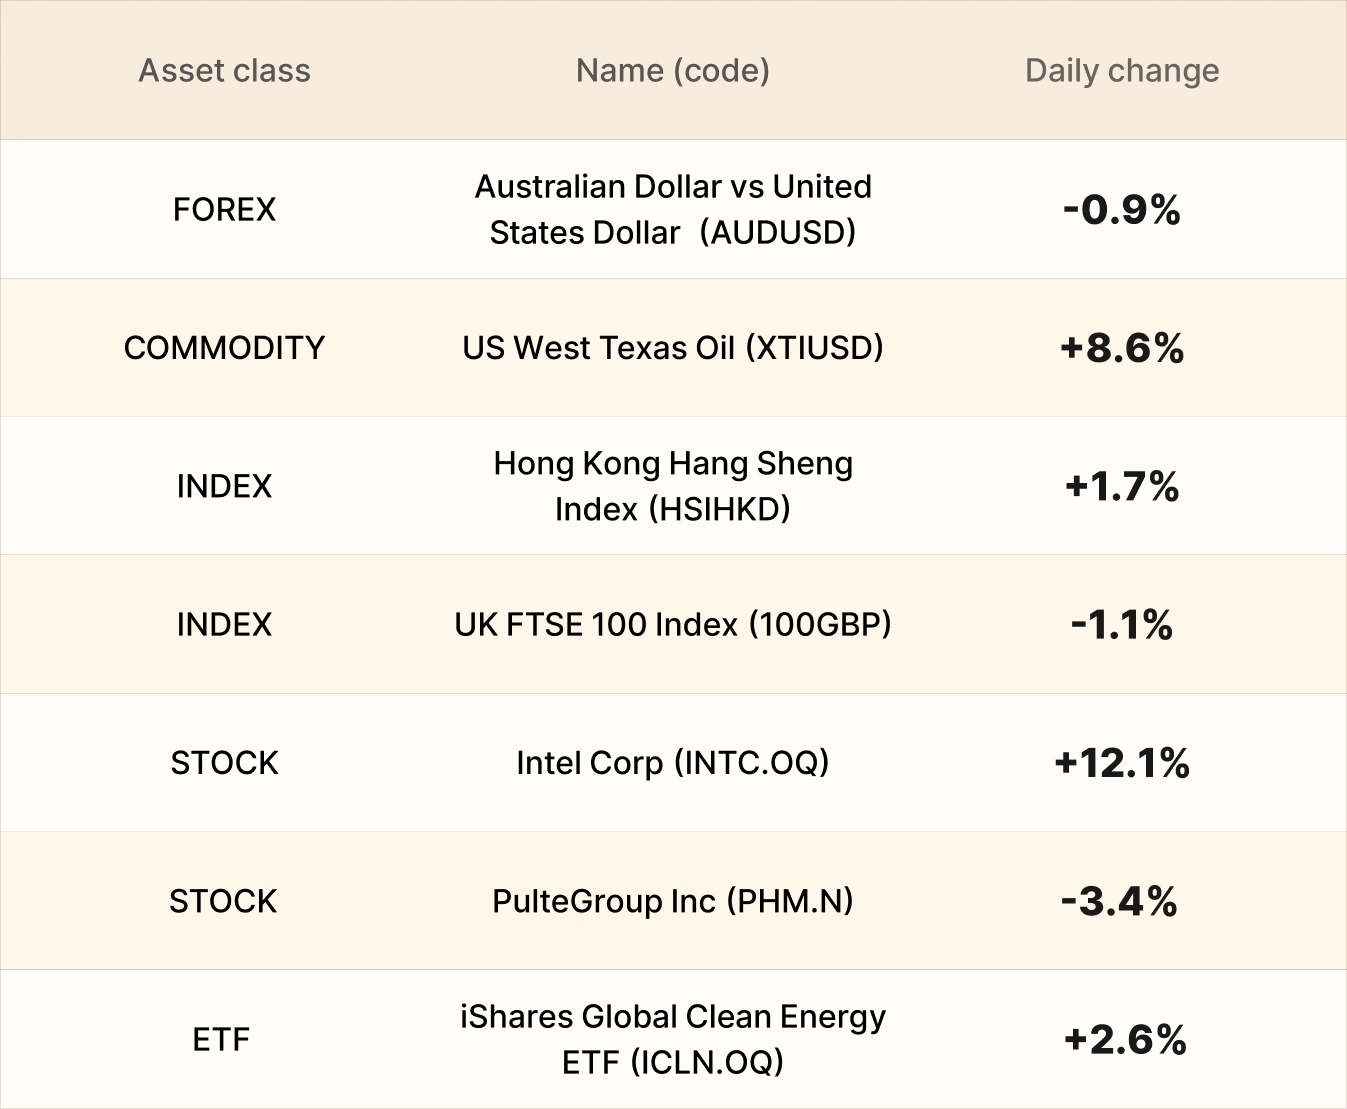This screenshot has width=1347, height=1109.
Task: Click the ETF asset class cell
Action: 221,1040
